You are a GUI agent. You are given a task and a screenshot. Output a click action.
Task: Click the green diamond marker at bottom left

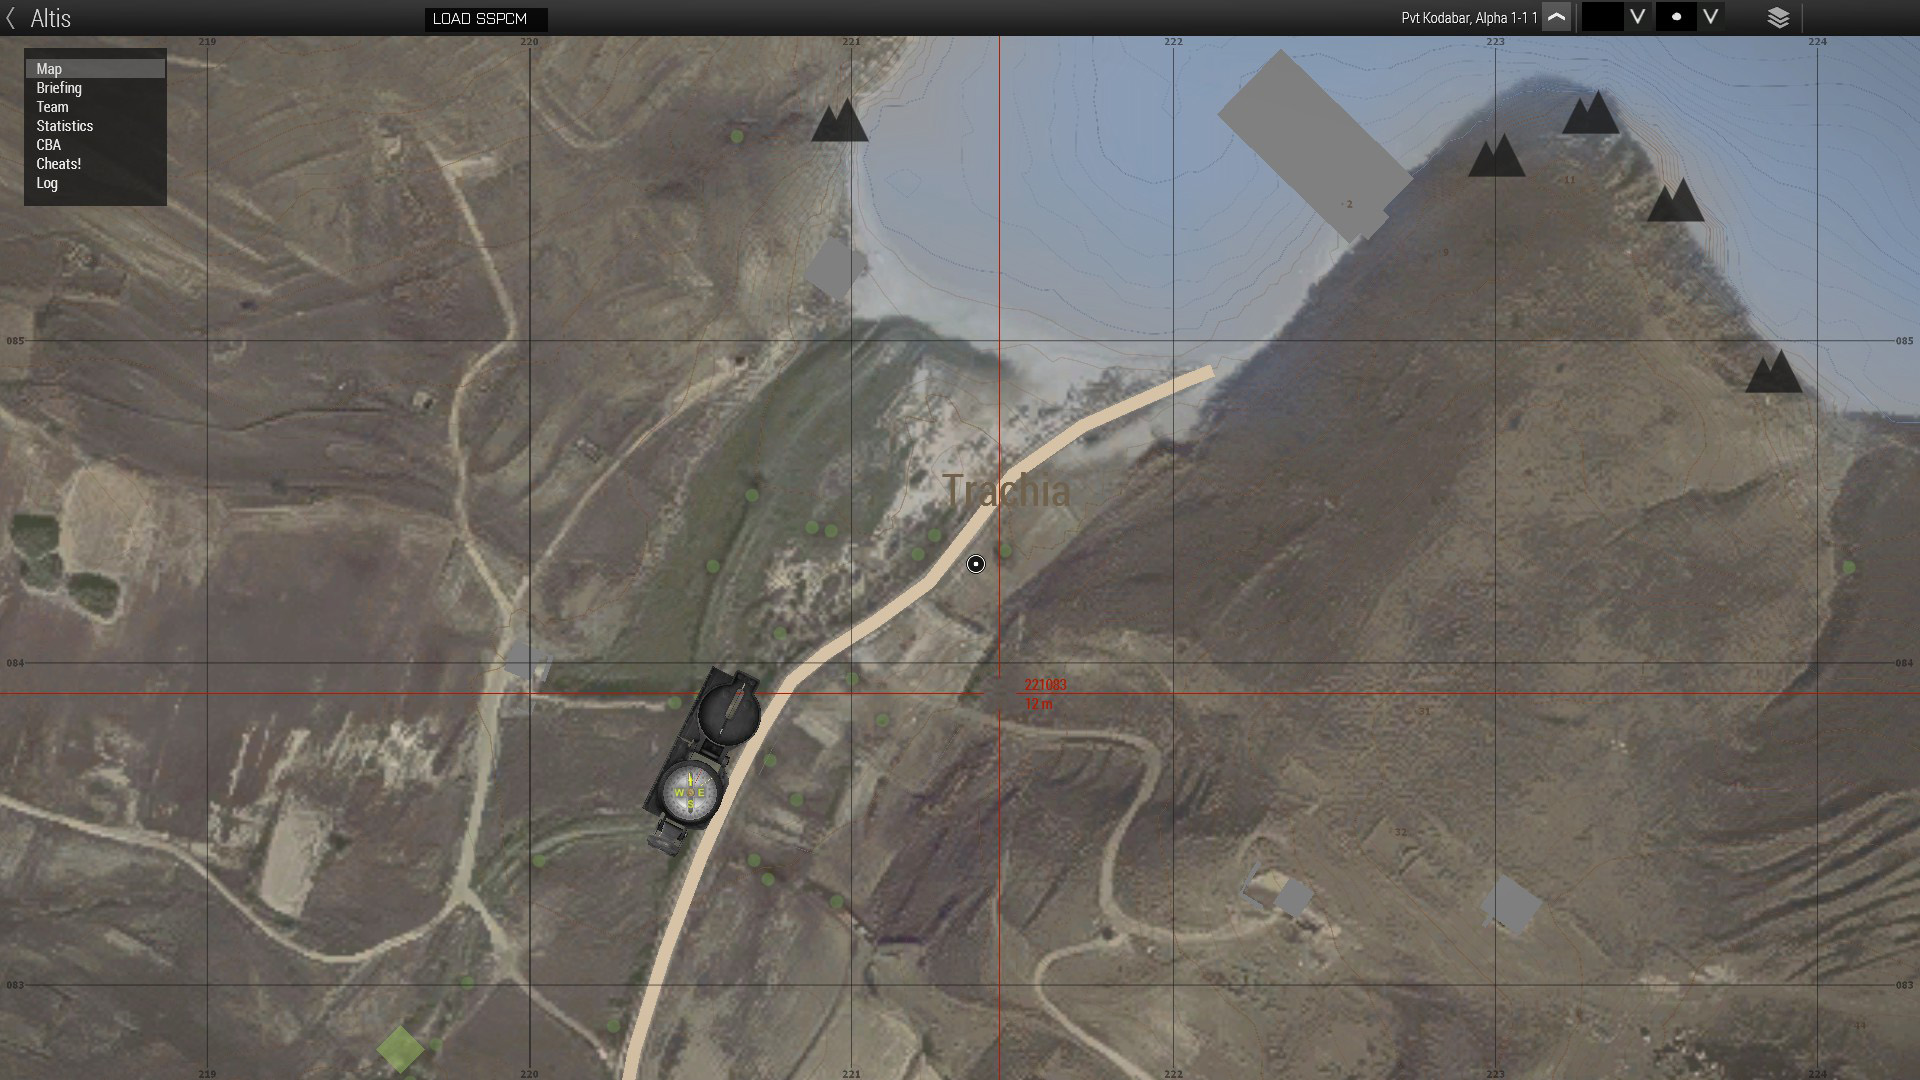pyautogui.click(x=400, y=1049)
